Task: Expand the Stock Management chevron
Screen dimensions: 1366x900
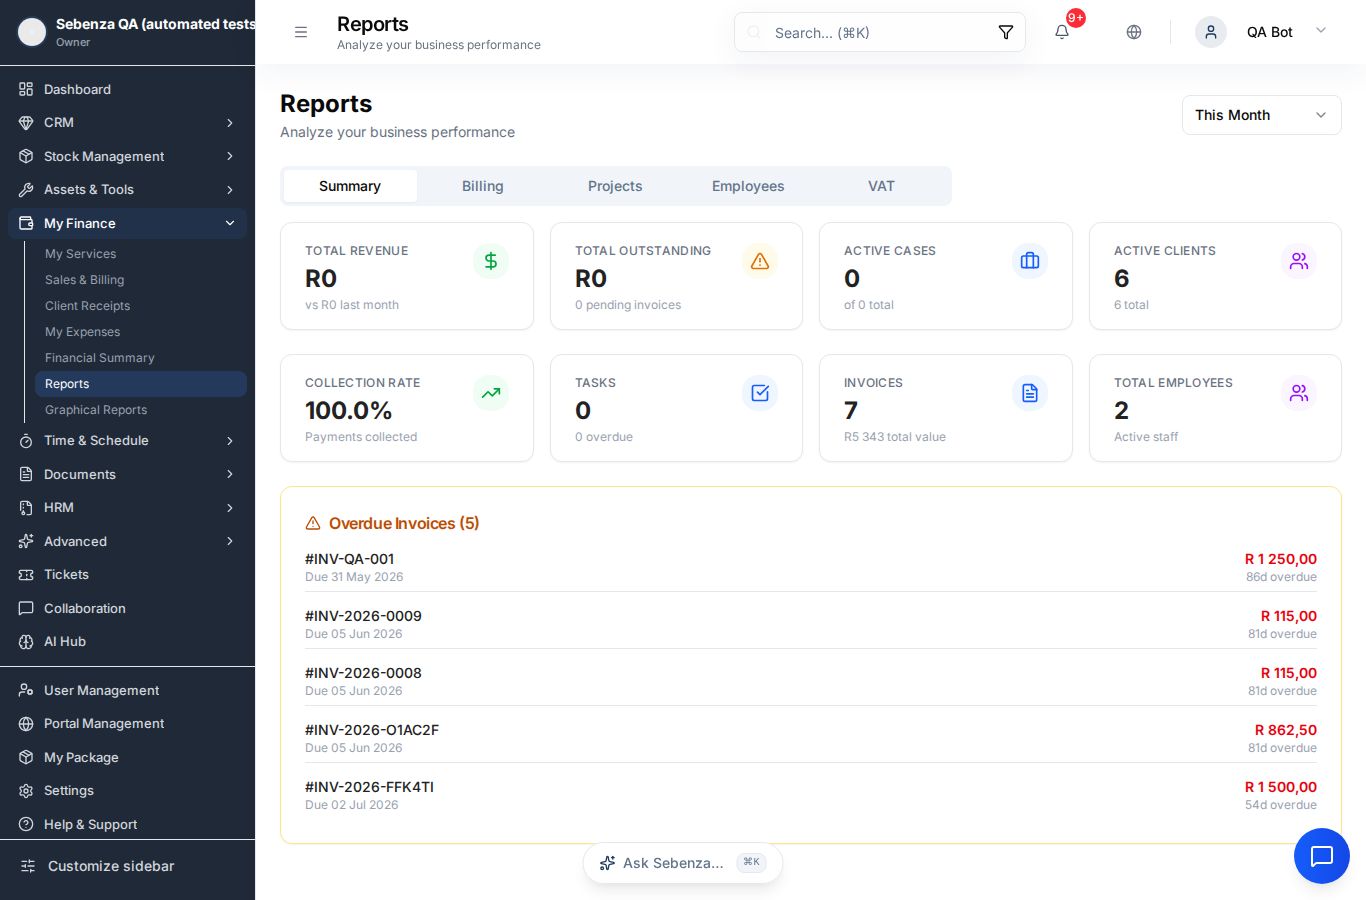Action: pos(230,156)
